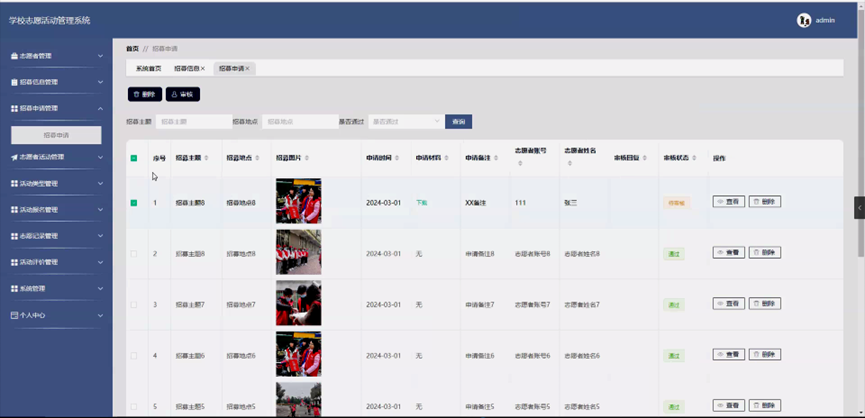Image resolution: width=865 pixels, height=418 pixels.
Task: Toggle the select-all checkbox in table header
Action: [x=134, y=158]
